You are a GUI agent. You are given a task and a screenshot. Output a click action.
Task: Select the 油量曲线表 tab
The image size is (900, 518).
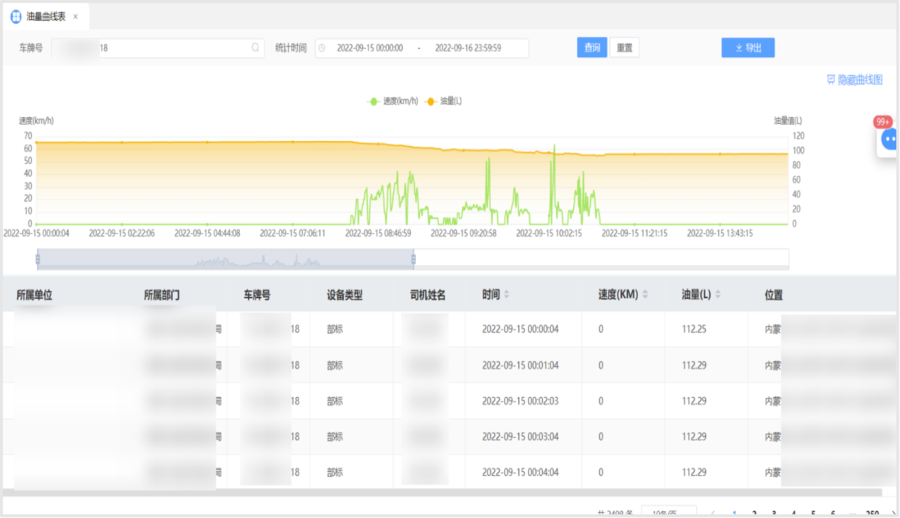click(x=46, y=17)
